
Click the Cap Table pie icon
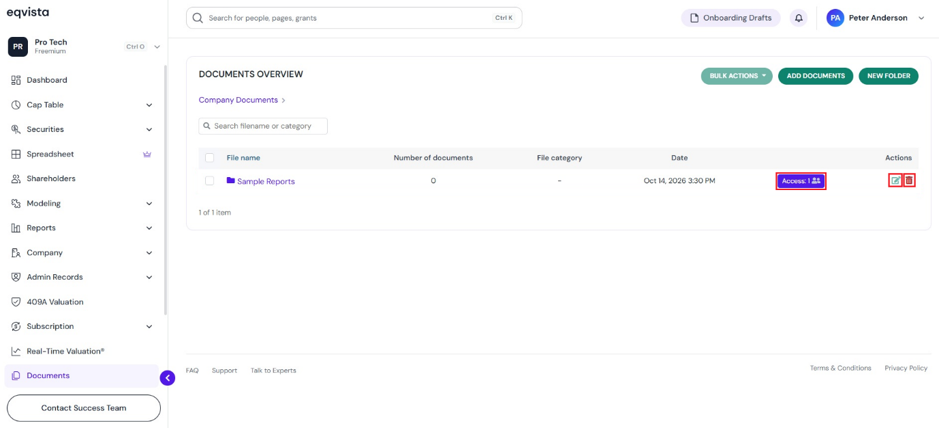click(16, 105)
